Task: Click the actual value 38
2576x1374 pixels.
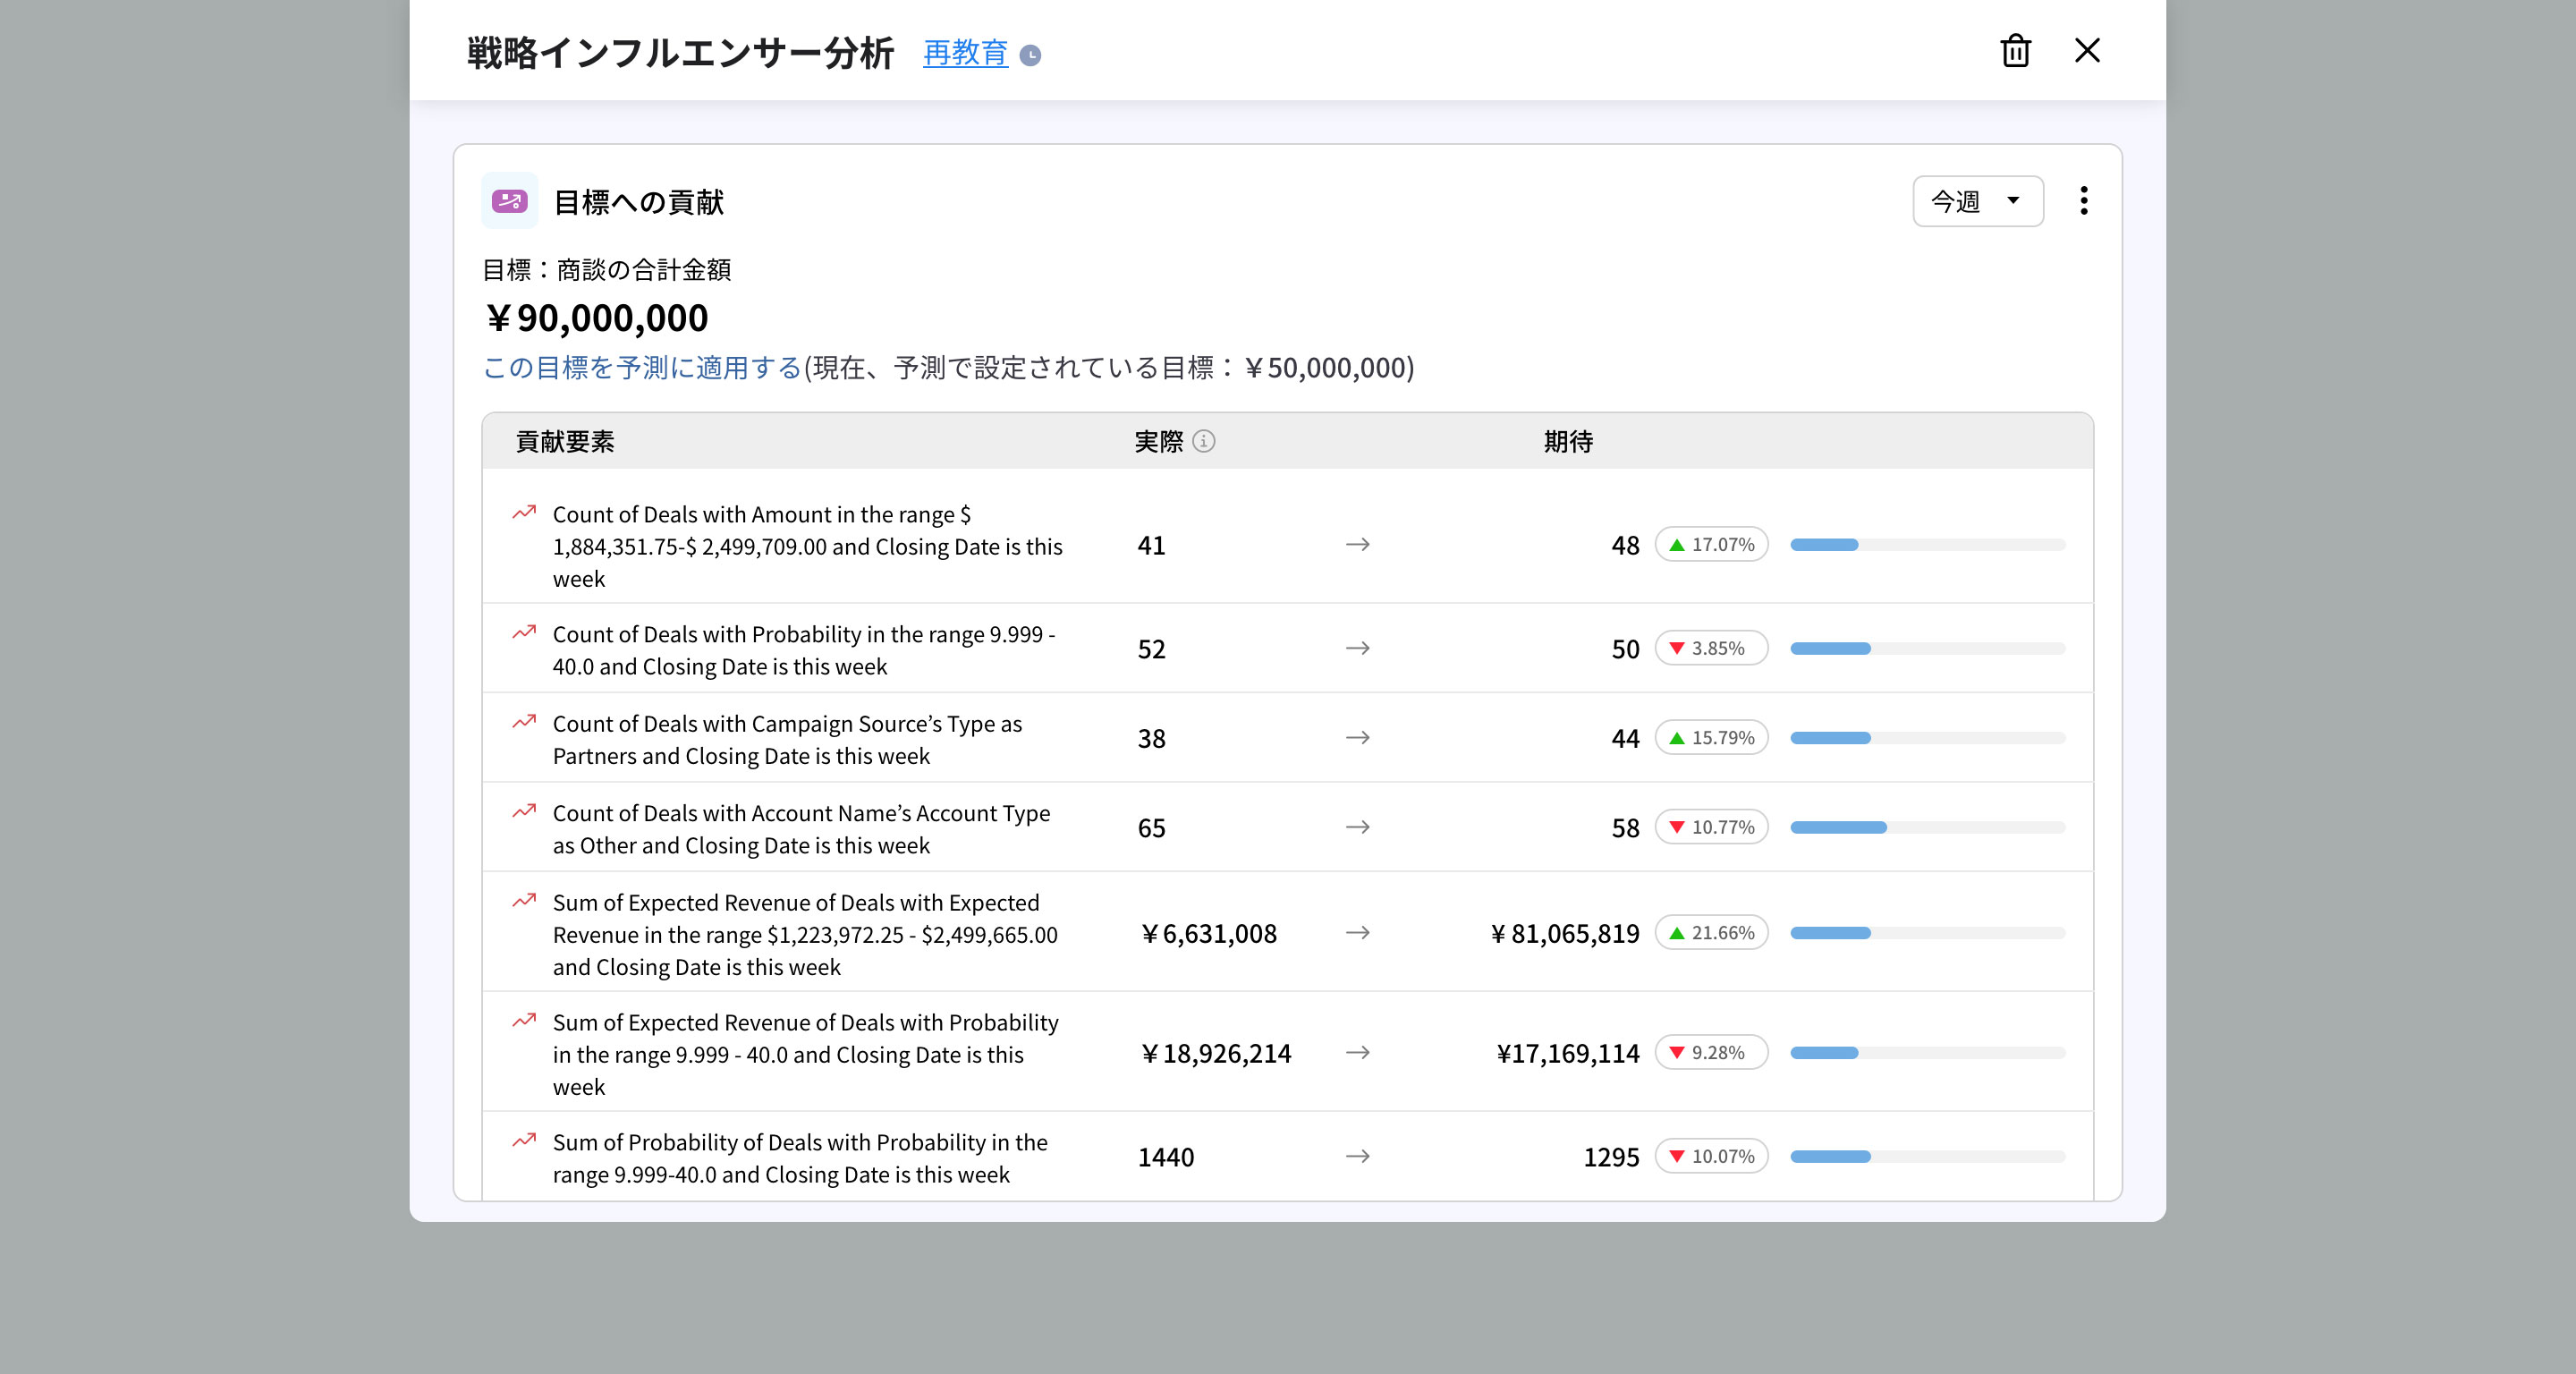Action: point(1151,738)
